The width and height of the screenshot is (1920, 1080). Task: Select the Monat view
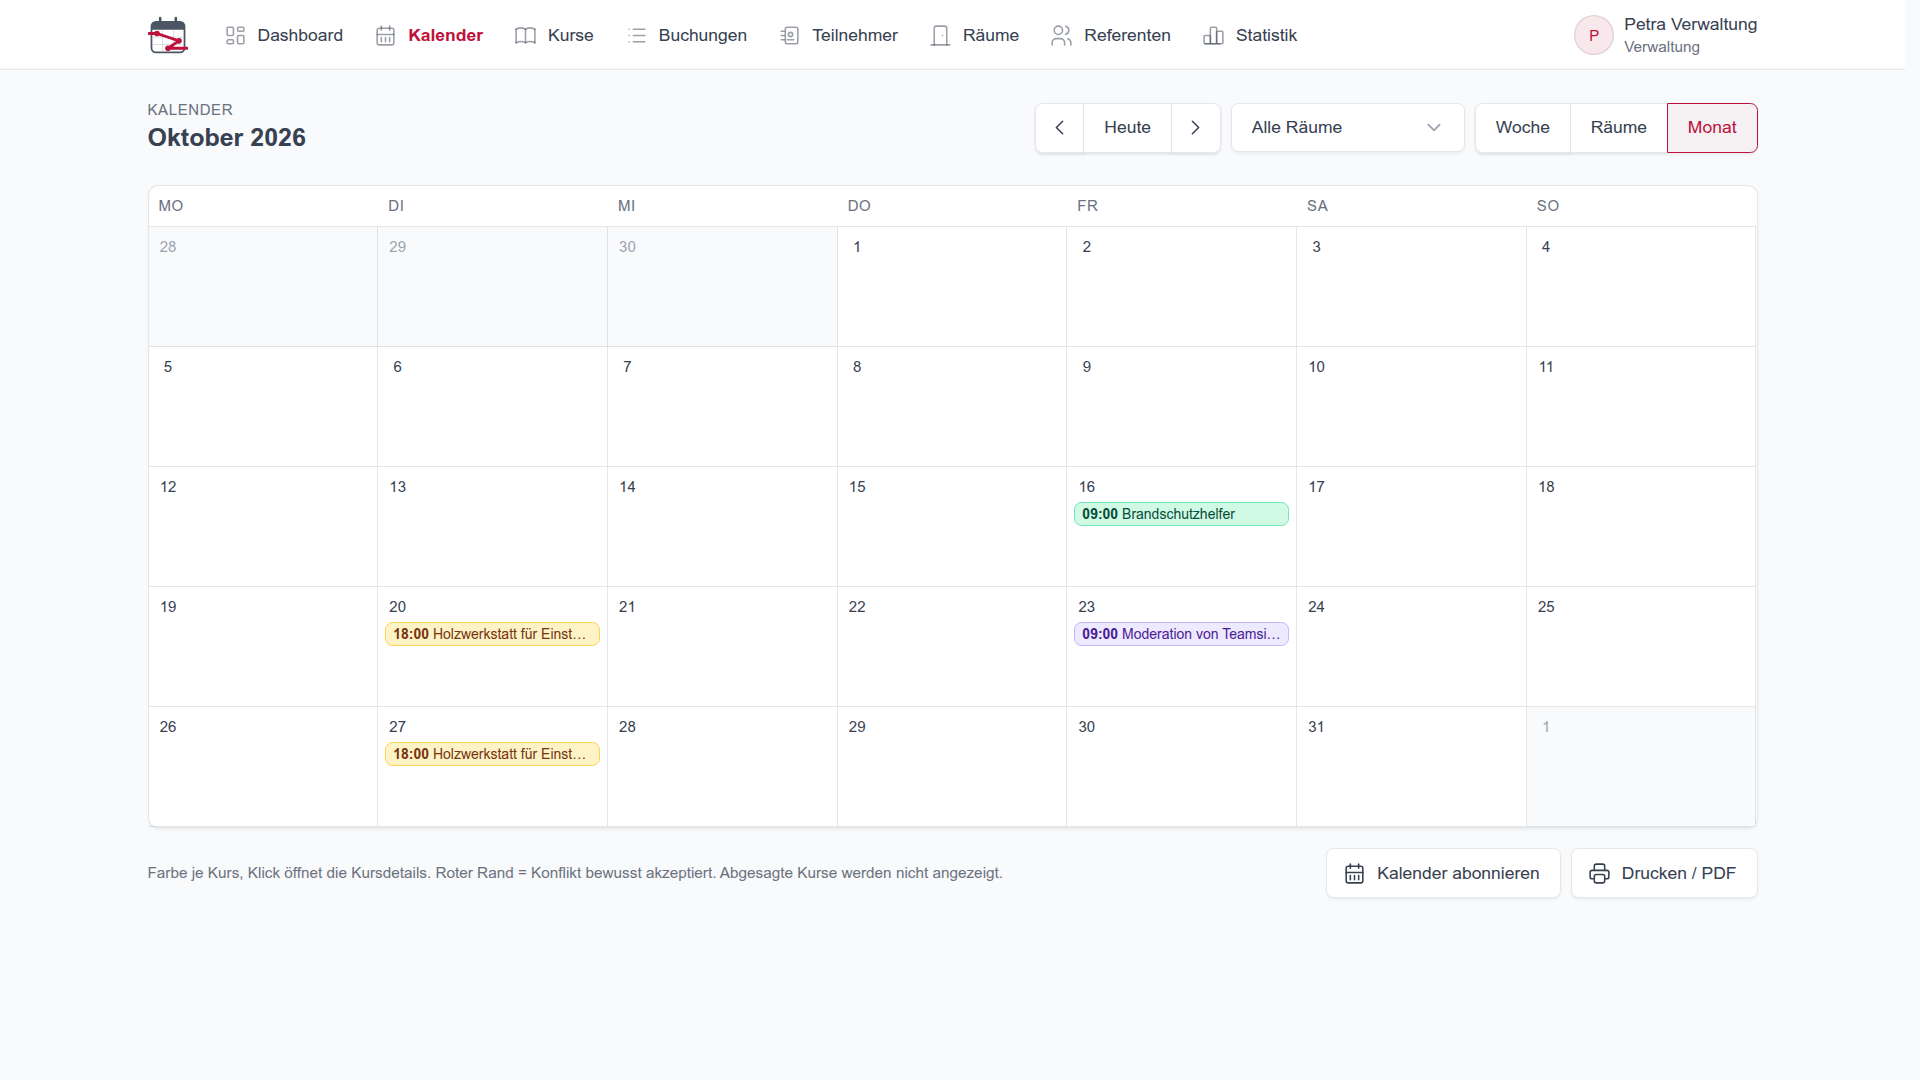(x=1712, y=128)
